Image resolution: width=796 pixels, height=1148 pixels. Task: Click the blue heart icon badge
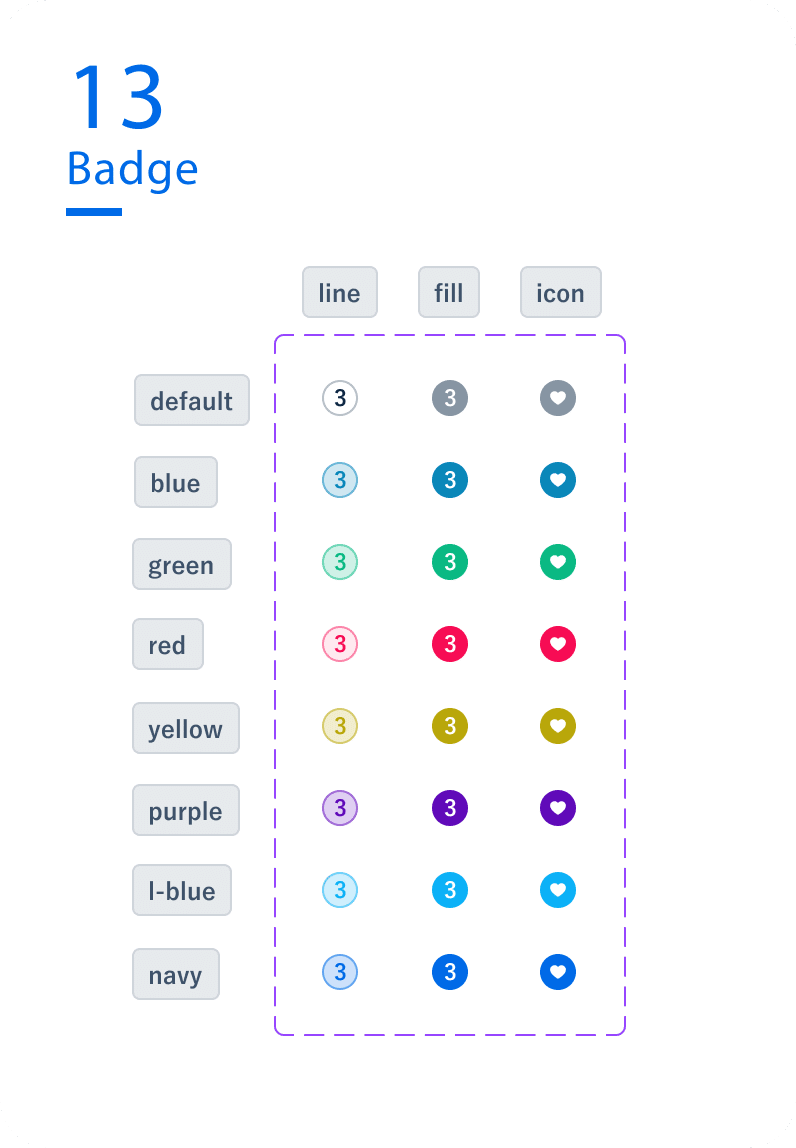[558, 480]
